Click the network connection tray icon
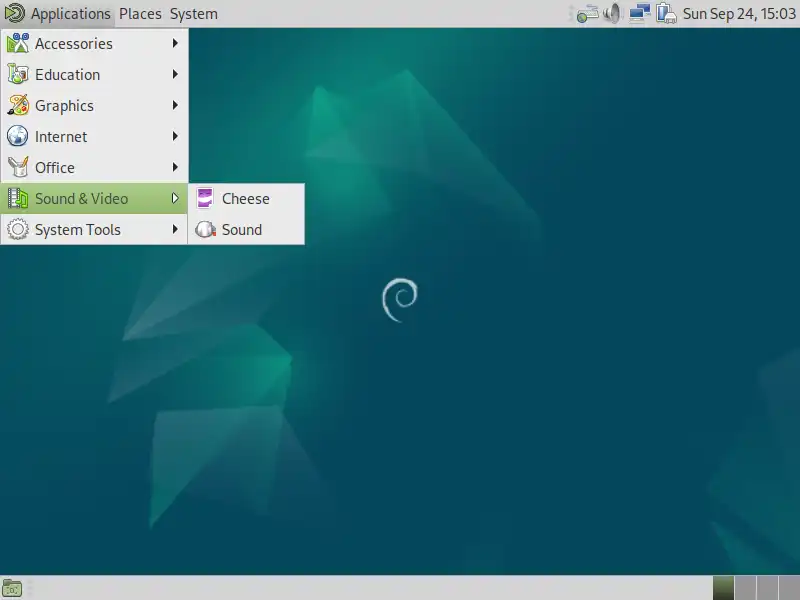Viewport: 800px width, 600px height. (x=639, y=14)
